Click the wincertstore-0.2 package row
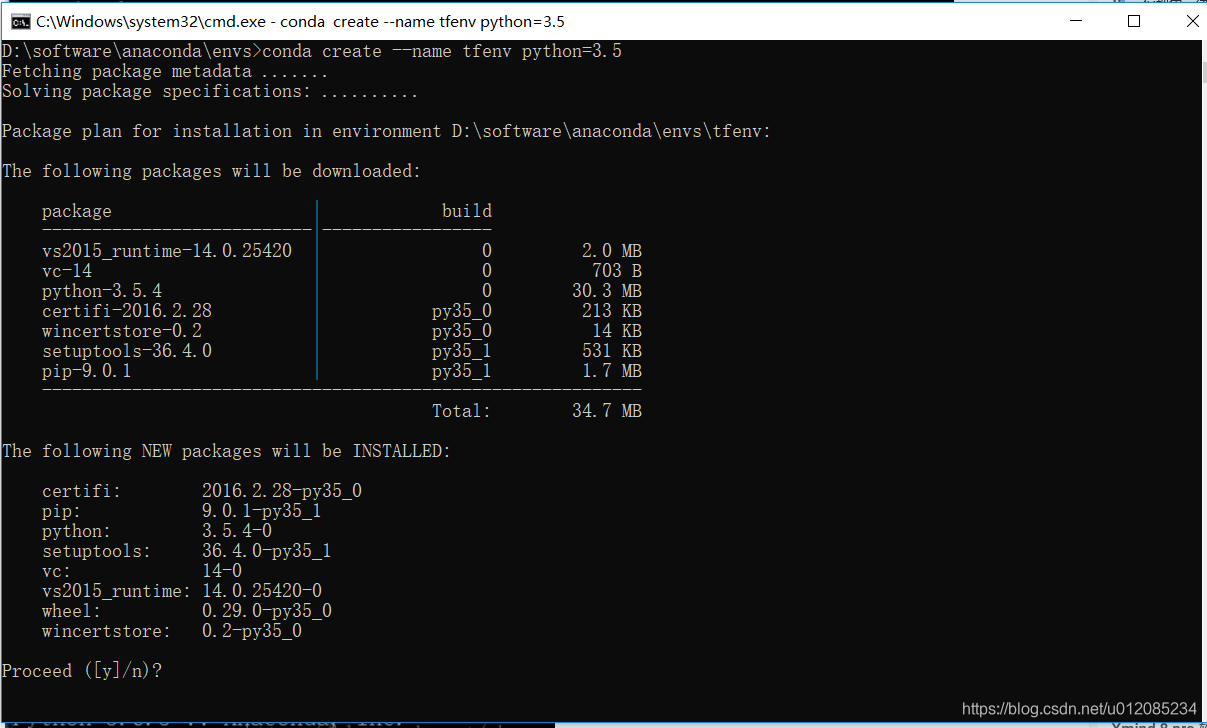This screenshot has width=1207, height=728. coord(122,330)
